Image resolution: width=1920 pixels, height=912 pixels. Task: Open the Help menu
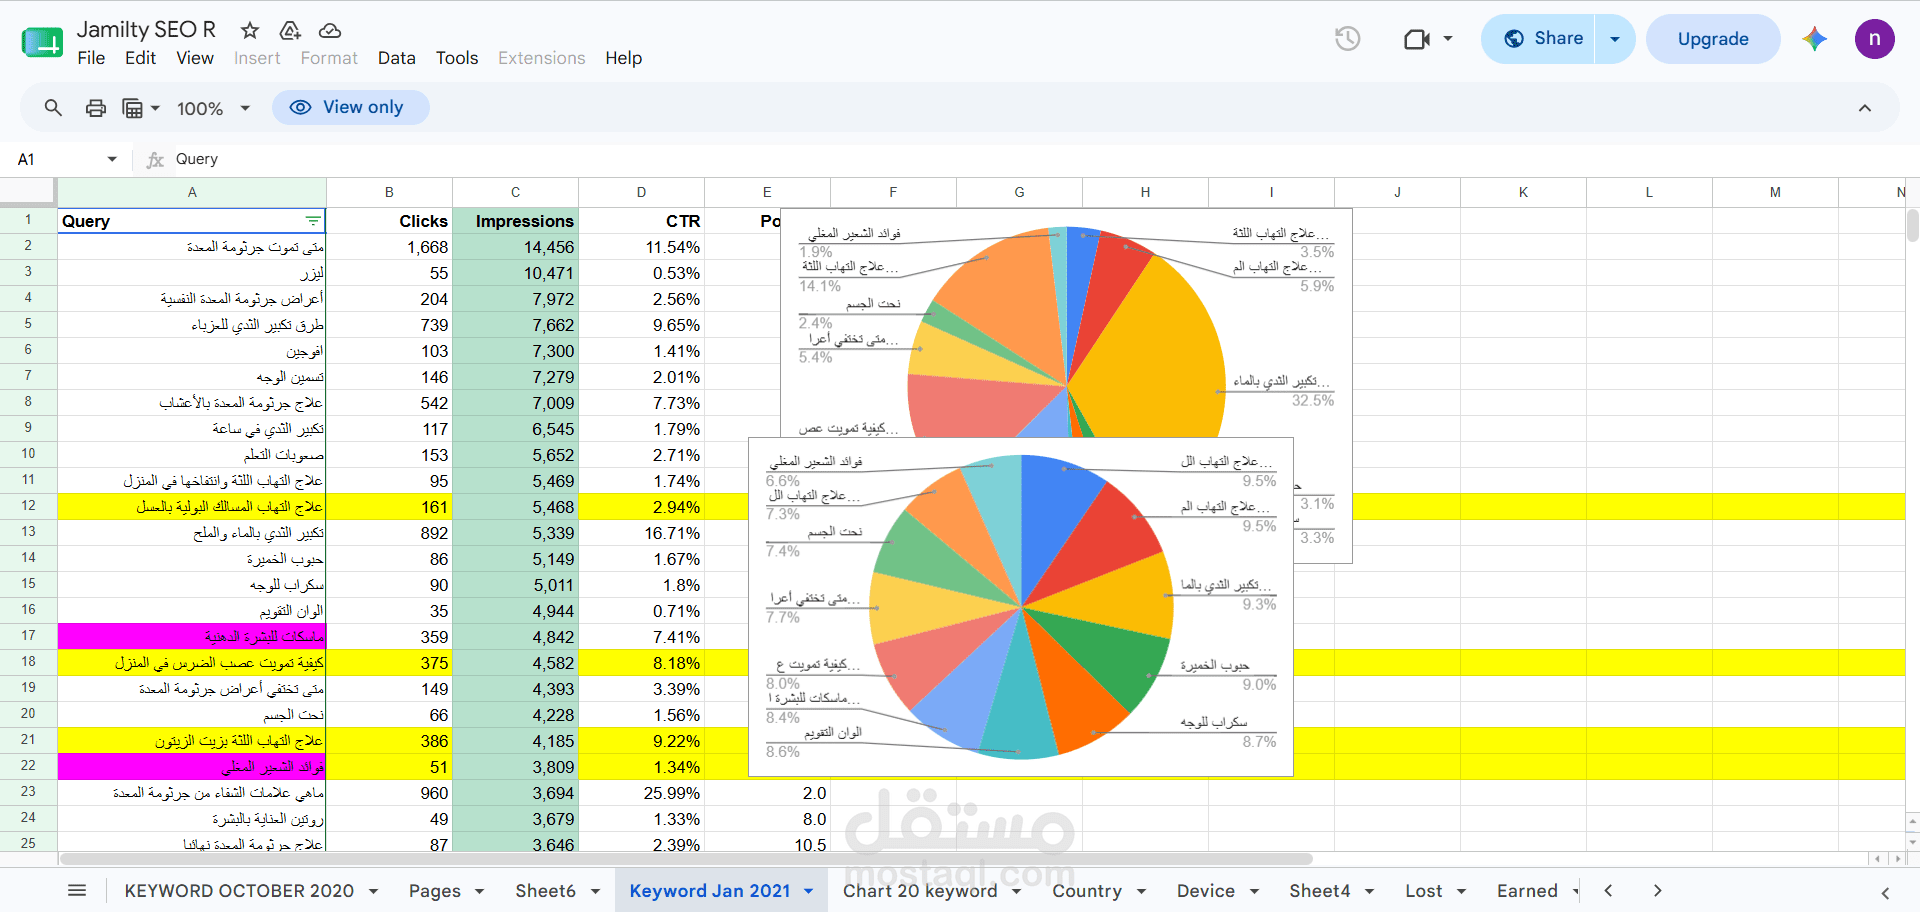pos(623,58)
